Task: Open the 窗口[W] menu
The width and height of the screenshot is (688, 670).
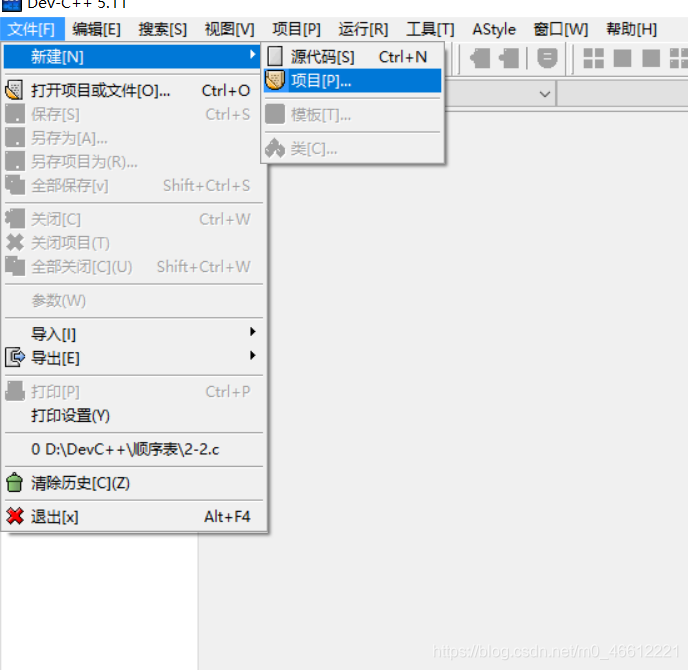Action: (561, 29)
